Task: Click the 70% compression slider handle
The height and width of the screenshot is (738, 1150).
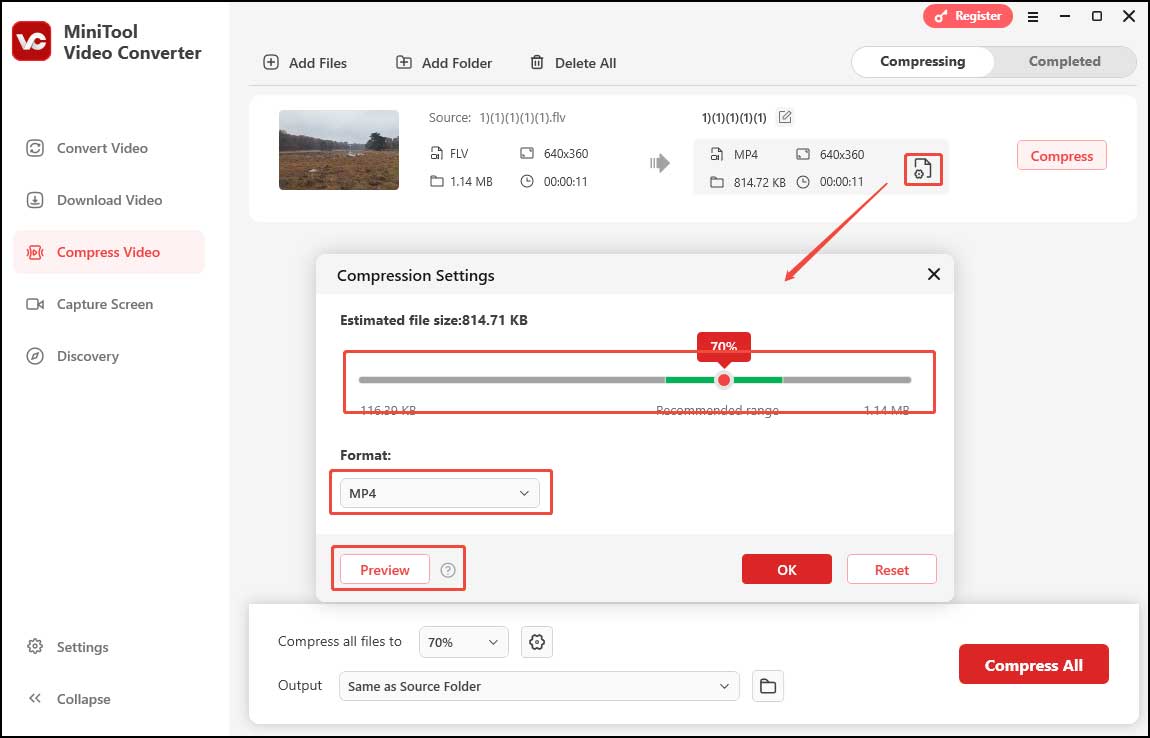Action: click(x=724, y=380)
